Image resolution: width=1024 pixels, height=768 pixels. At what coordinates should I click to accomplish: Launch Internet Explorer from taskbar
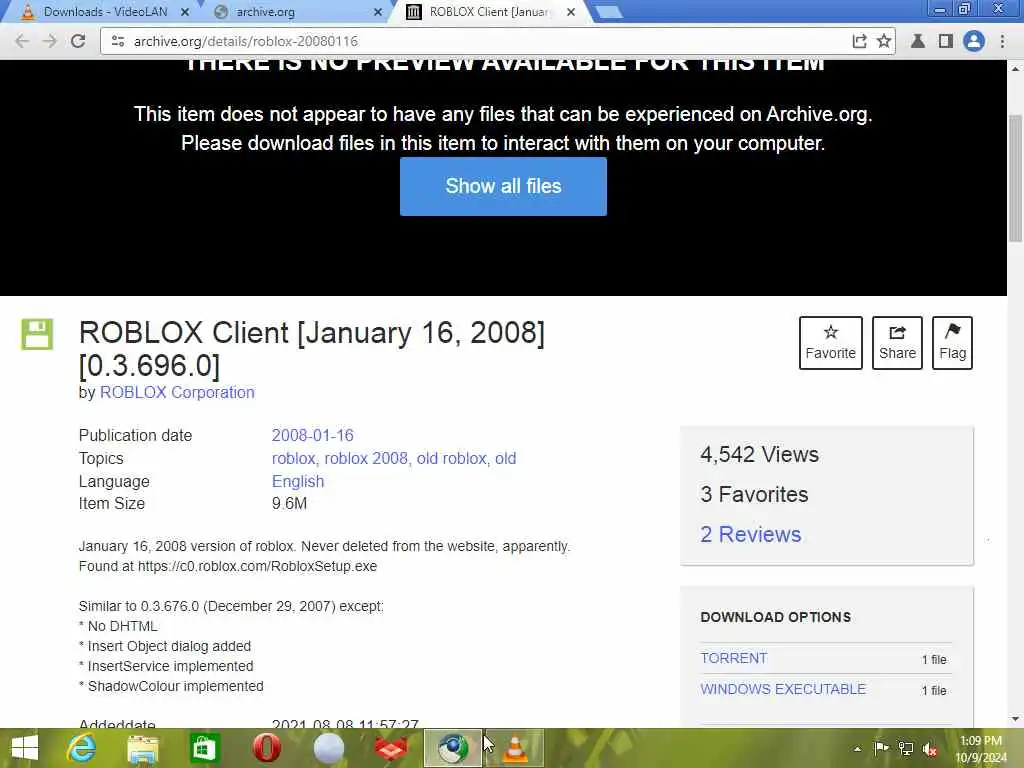click(82, 748)
